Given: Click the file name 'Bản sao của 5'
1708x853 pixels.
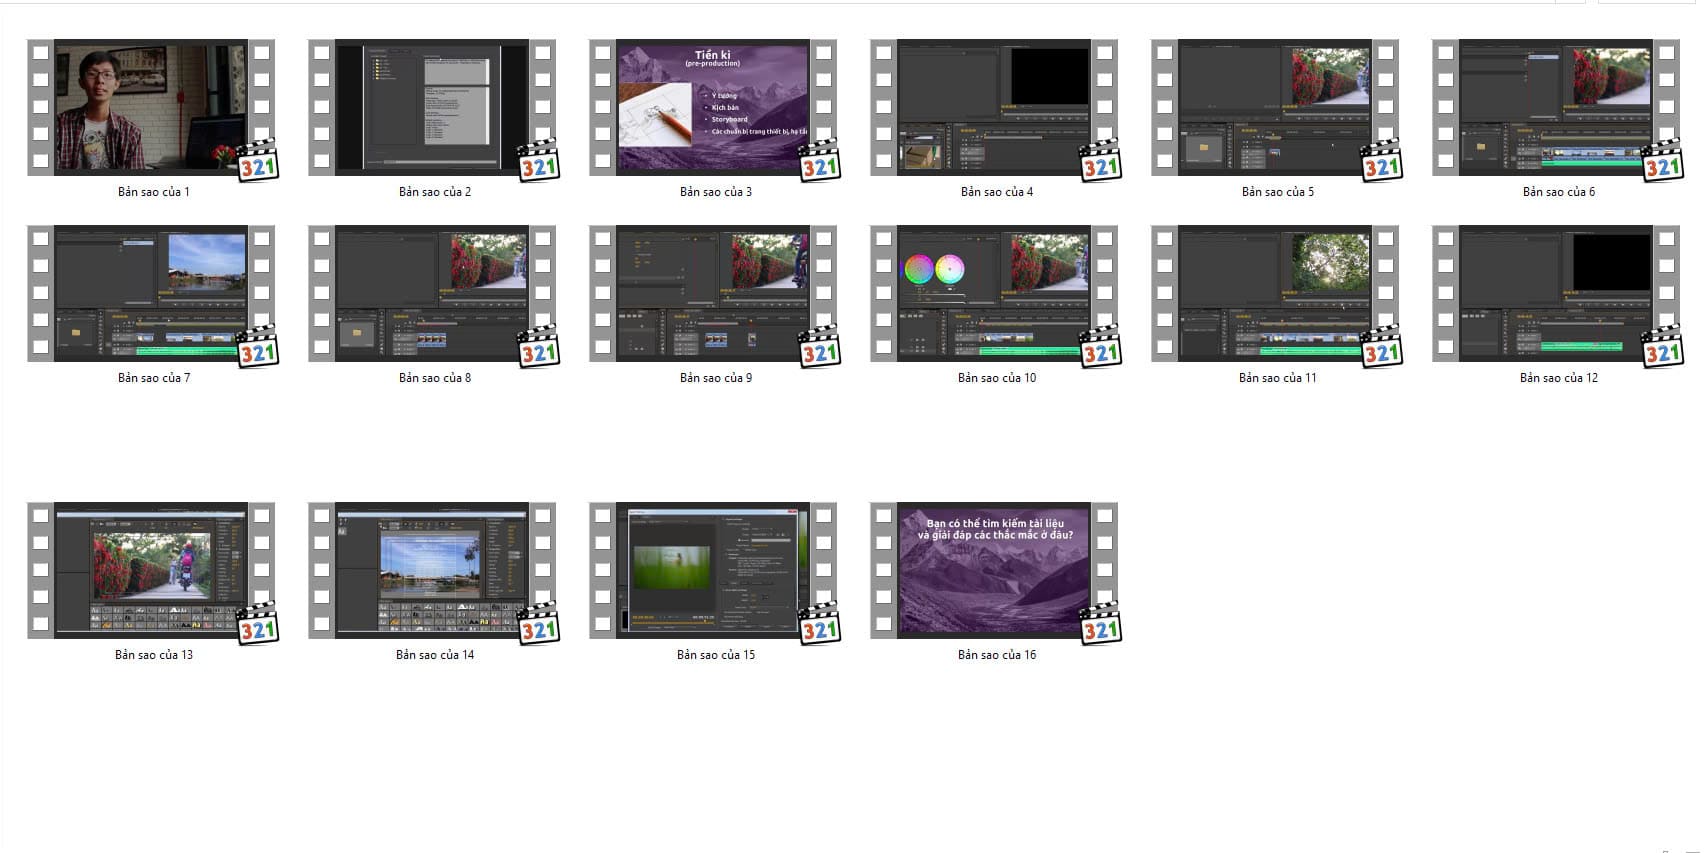Looking at the screenshot, I should 1278,192.
